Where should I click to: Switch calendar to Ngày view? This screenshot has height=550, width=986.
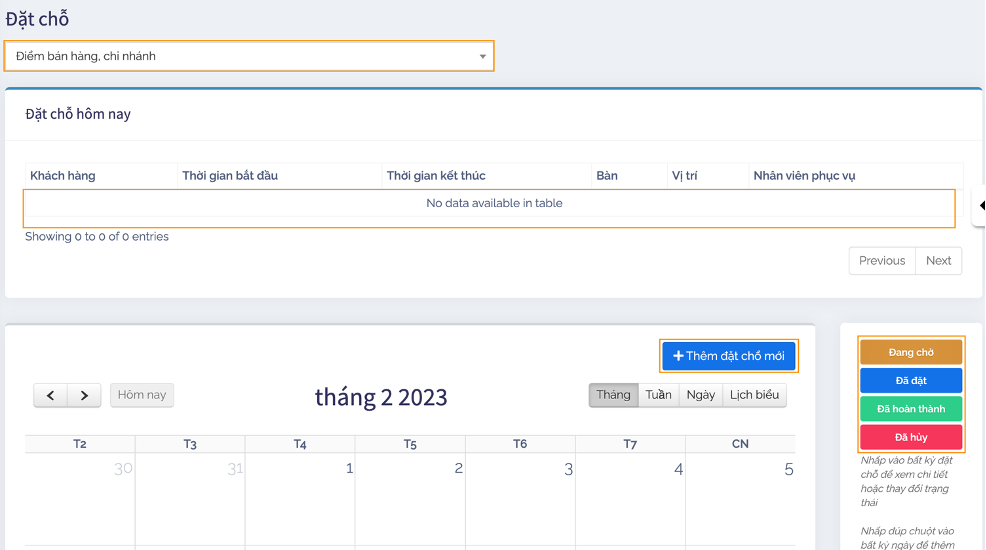point(700,395)
